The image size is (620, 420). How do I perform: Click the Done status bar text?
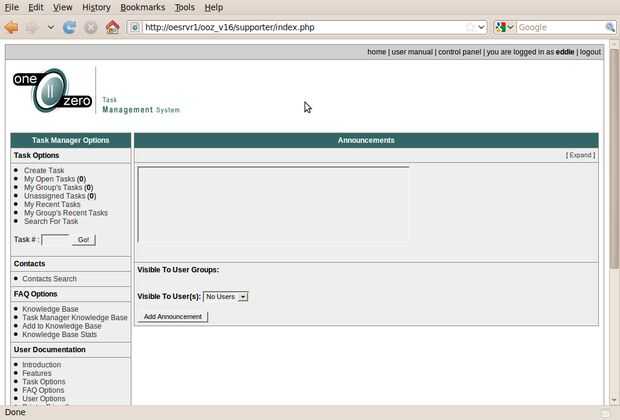pos(15,412)
